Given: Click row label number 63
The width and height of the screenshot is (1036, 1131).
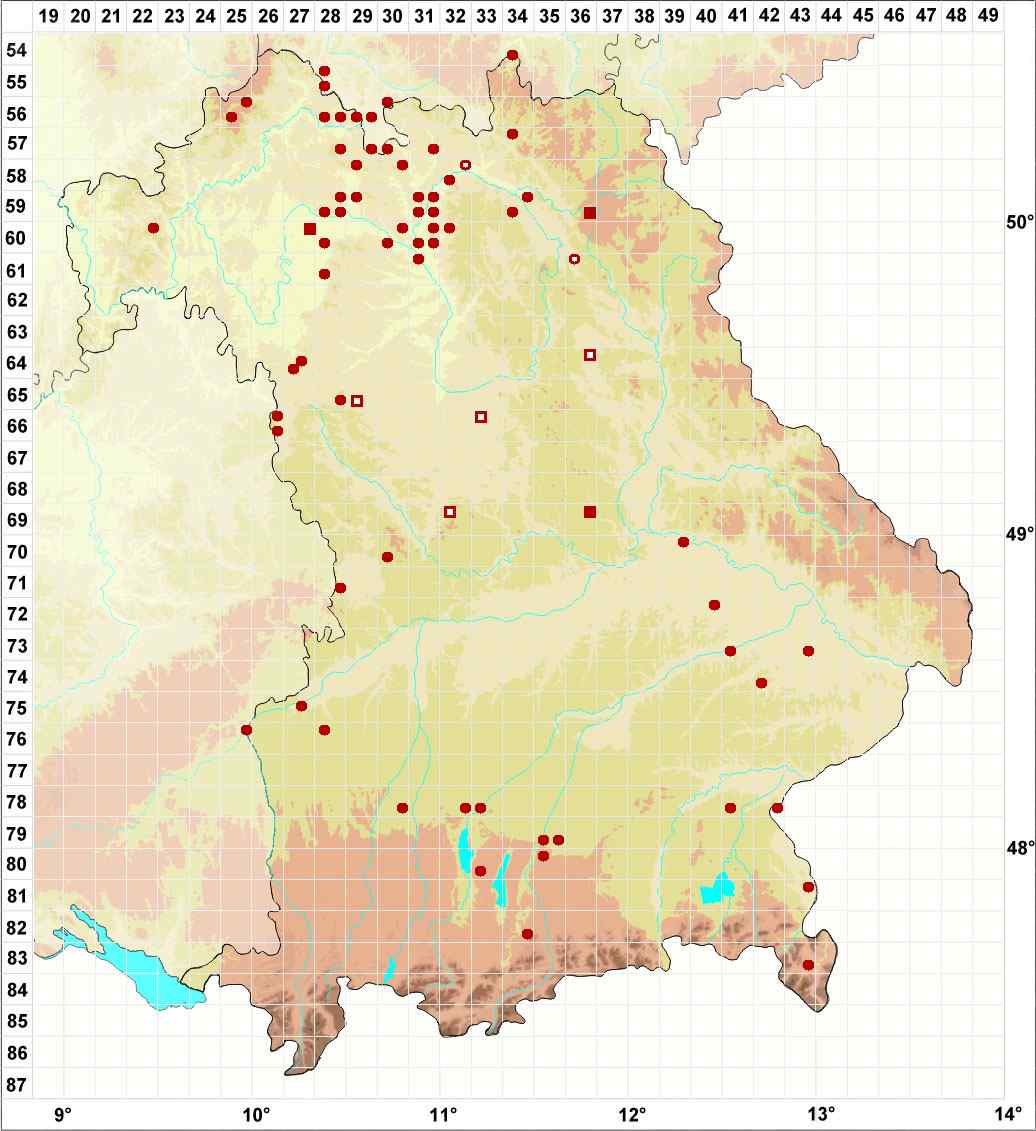Looking at the screenshot, I should click(x=17, y=332).
